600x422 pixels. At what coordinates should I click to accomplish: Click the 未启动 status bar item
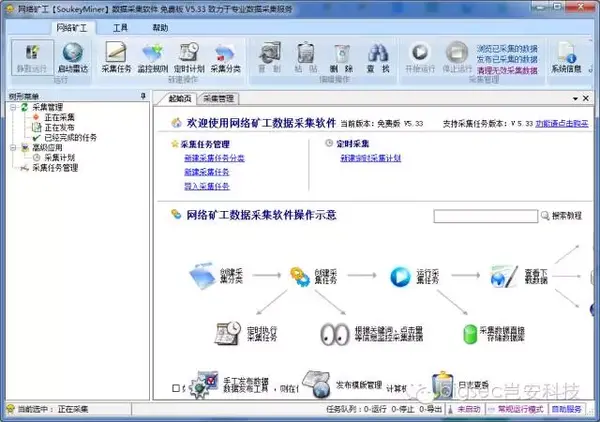pos(468,409)
